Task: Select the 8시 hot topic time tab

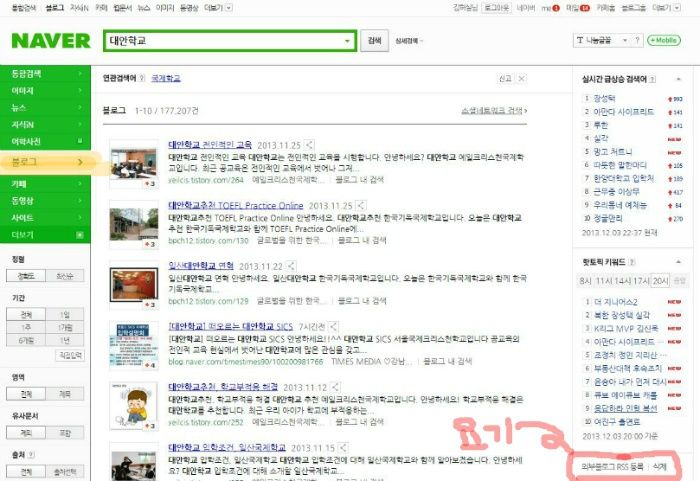Action: (585, 281)
